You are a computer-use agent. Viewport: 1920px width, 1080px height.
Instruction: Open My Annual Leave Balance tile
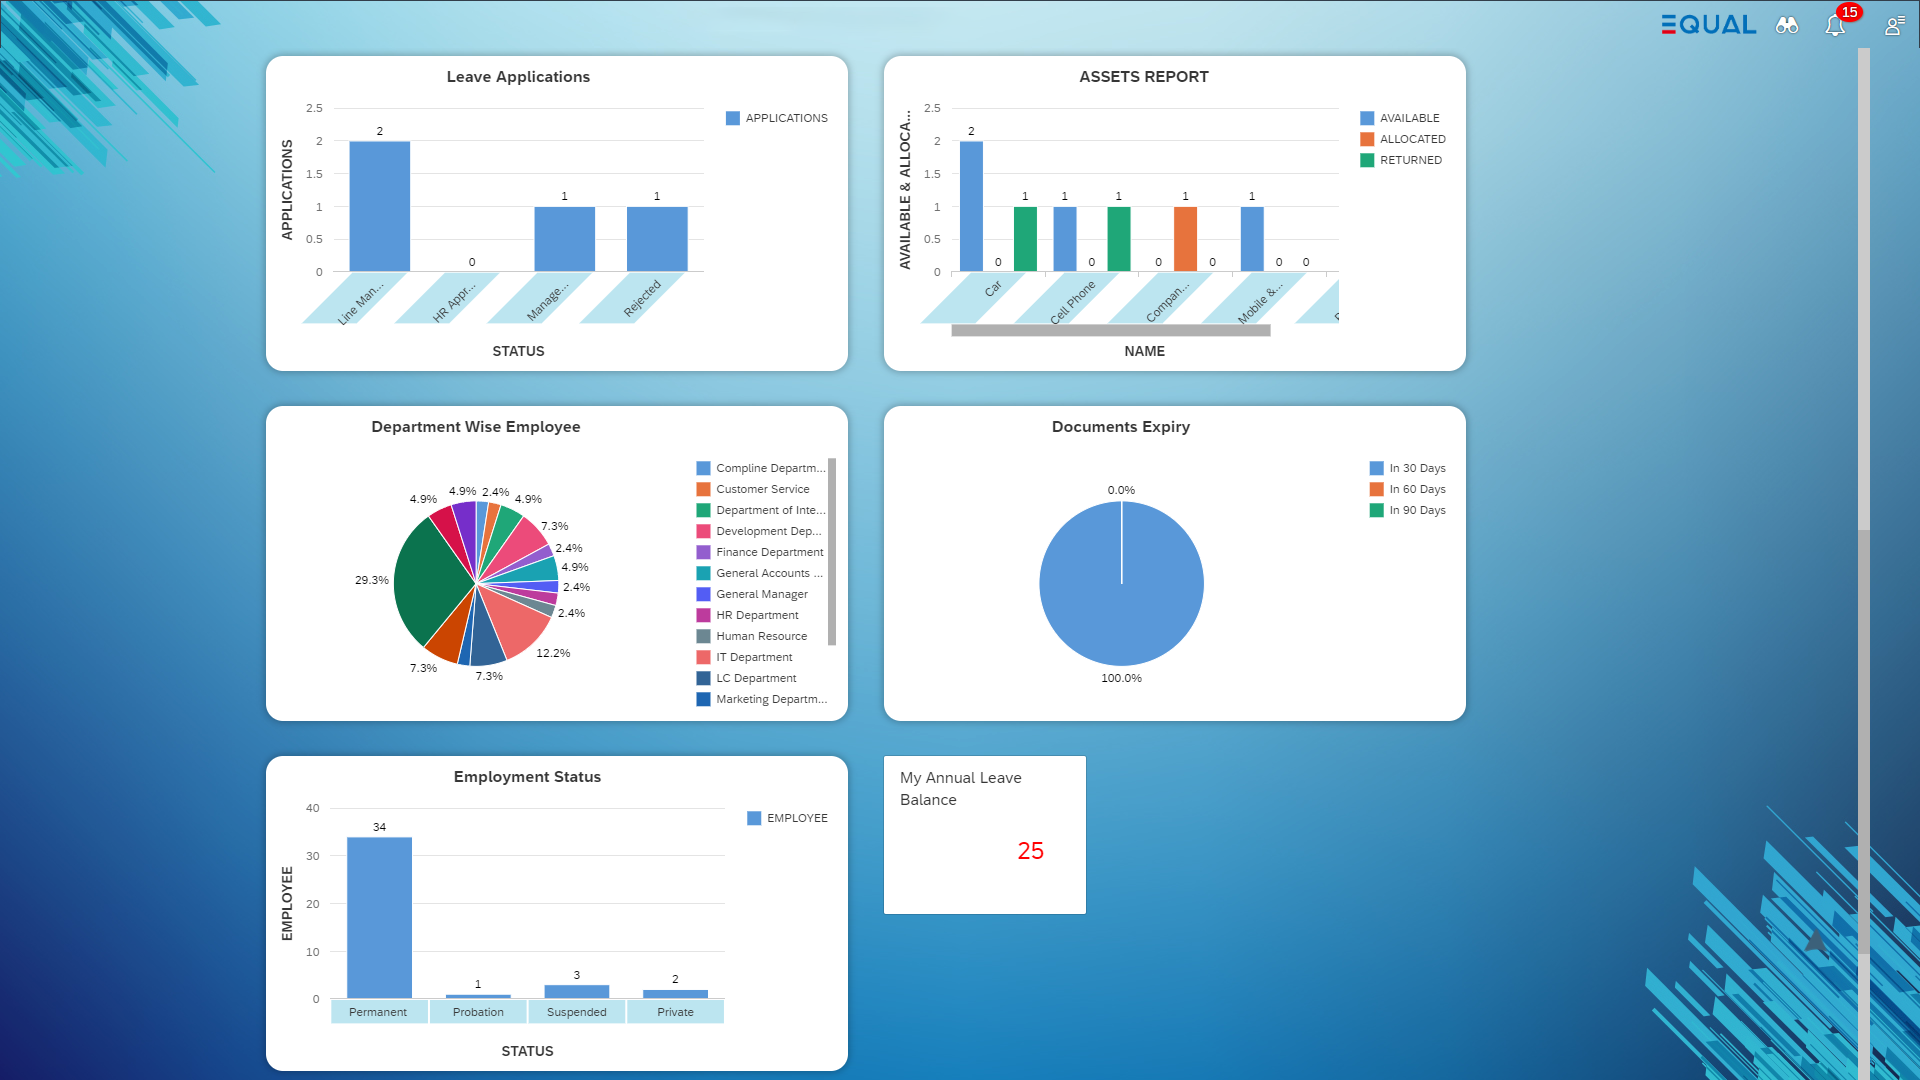pos(984,834)
